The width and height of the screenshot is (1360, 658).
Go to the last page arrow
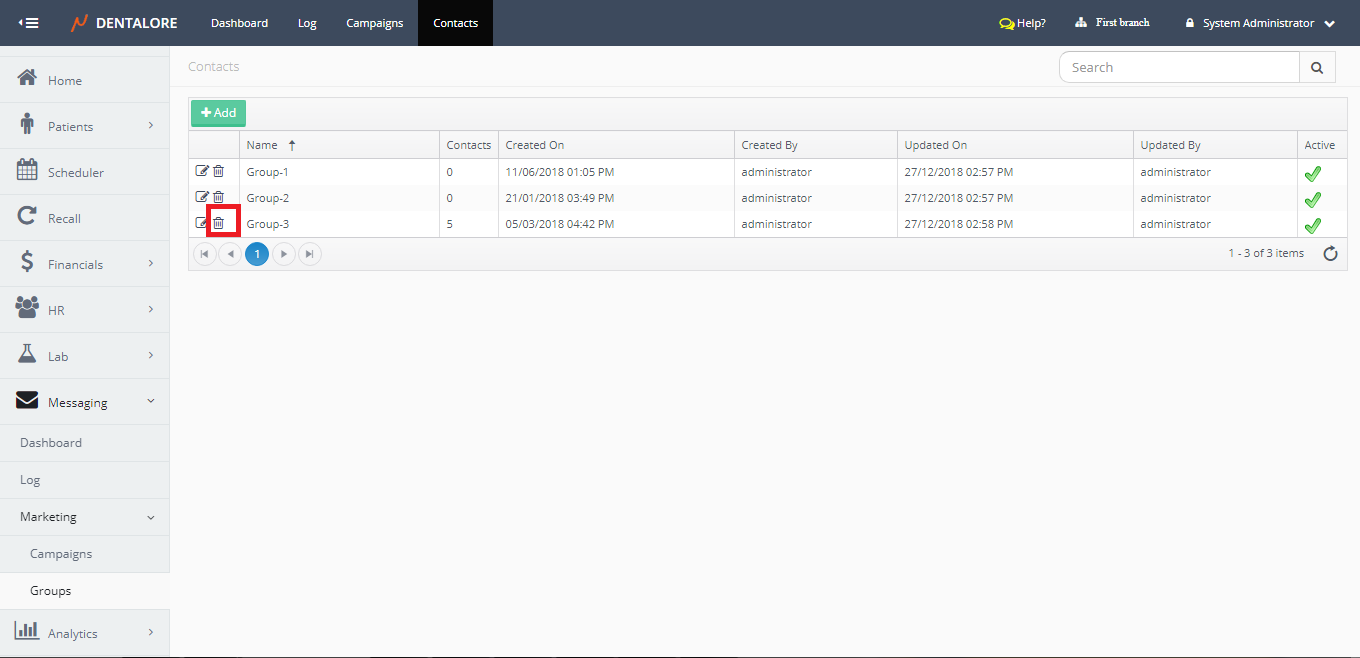pyautogui.click(x=310, y=254)
